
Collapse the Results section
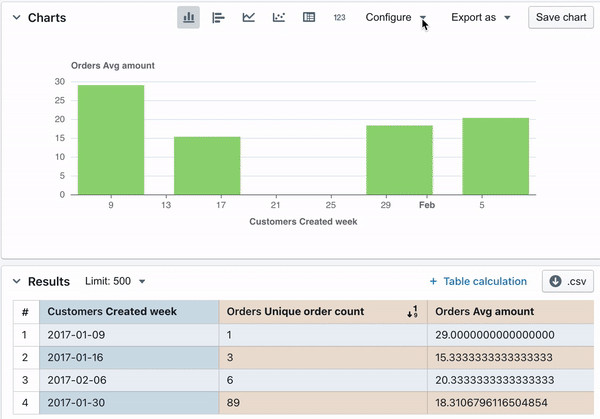coord(16,282)
